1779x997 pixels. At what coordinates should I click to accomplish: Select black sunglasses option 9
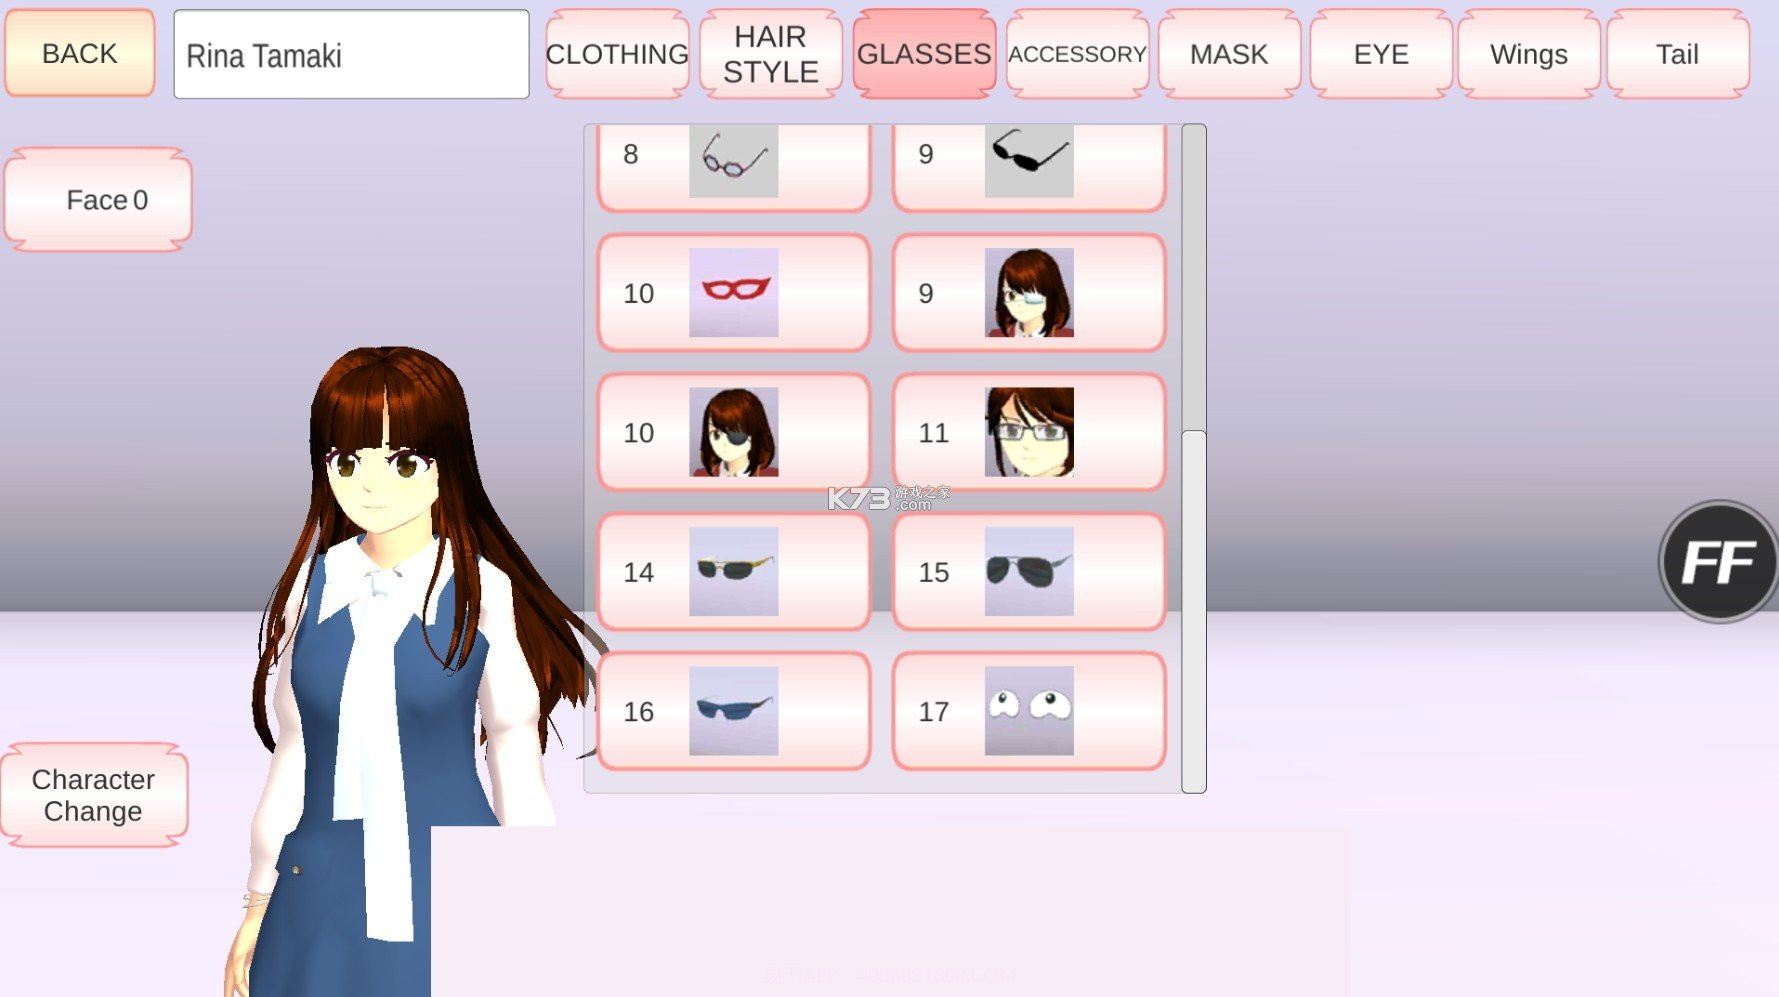click(1029, 160)
